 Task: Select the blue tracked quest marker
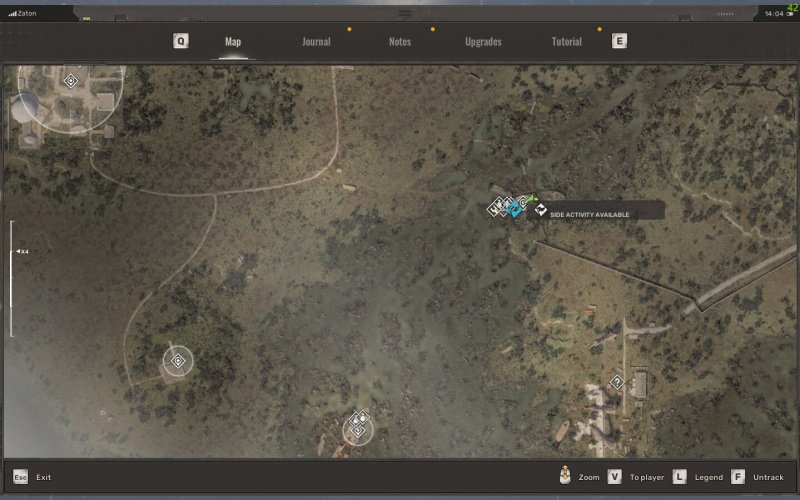[515, 209]
